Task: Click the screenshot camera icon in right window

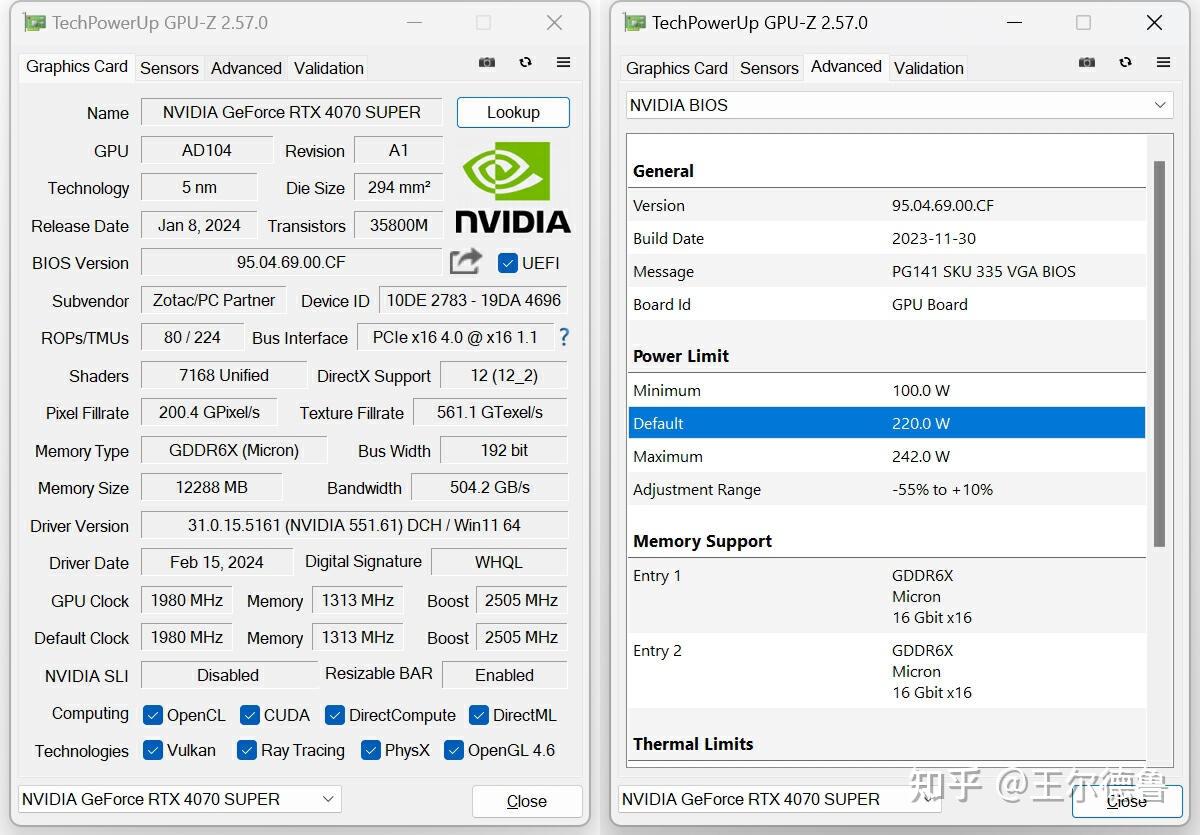Action: click(x=1087, y=62)
